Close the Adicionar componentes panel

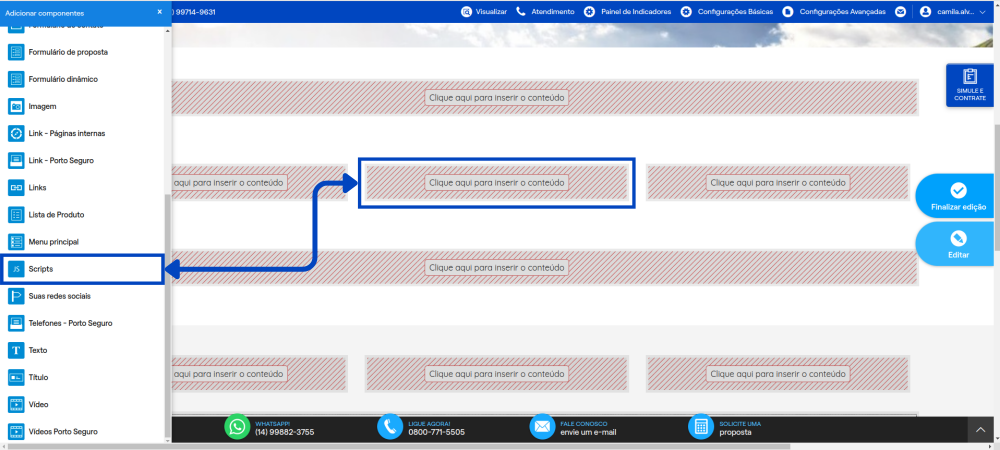(x=159, y=12)
